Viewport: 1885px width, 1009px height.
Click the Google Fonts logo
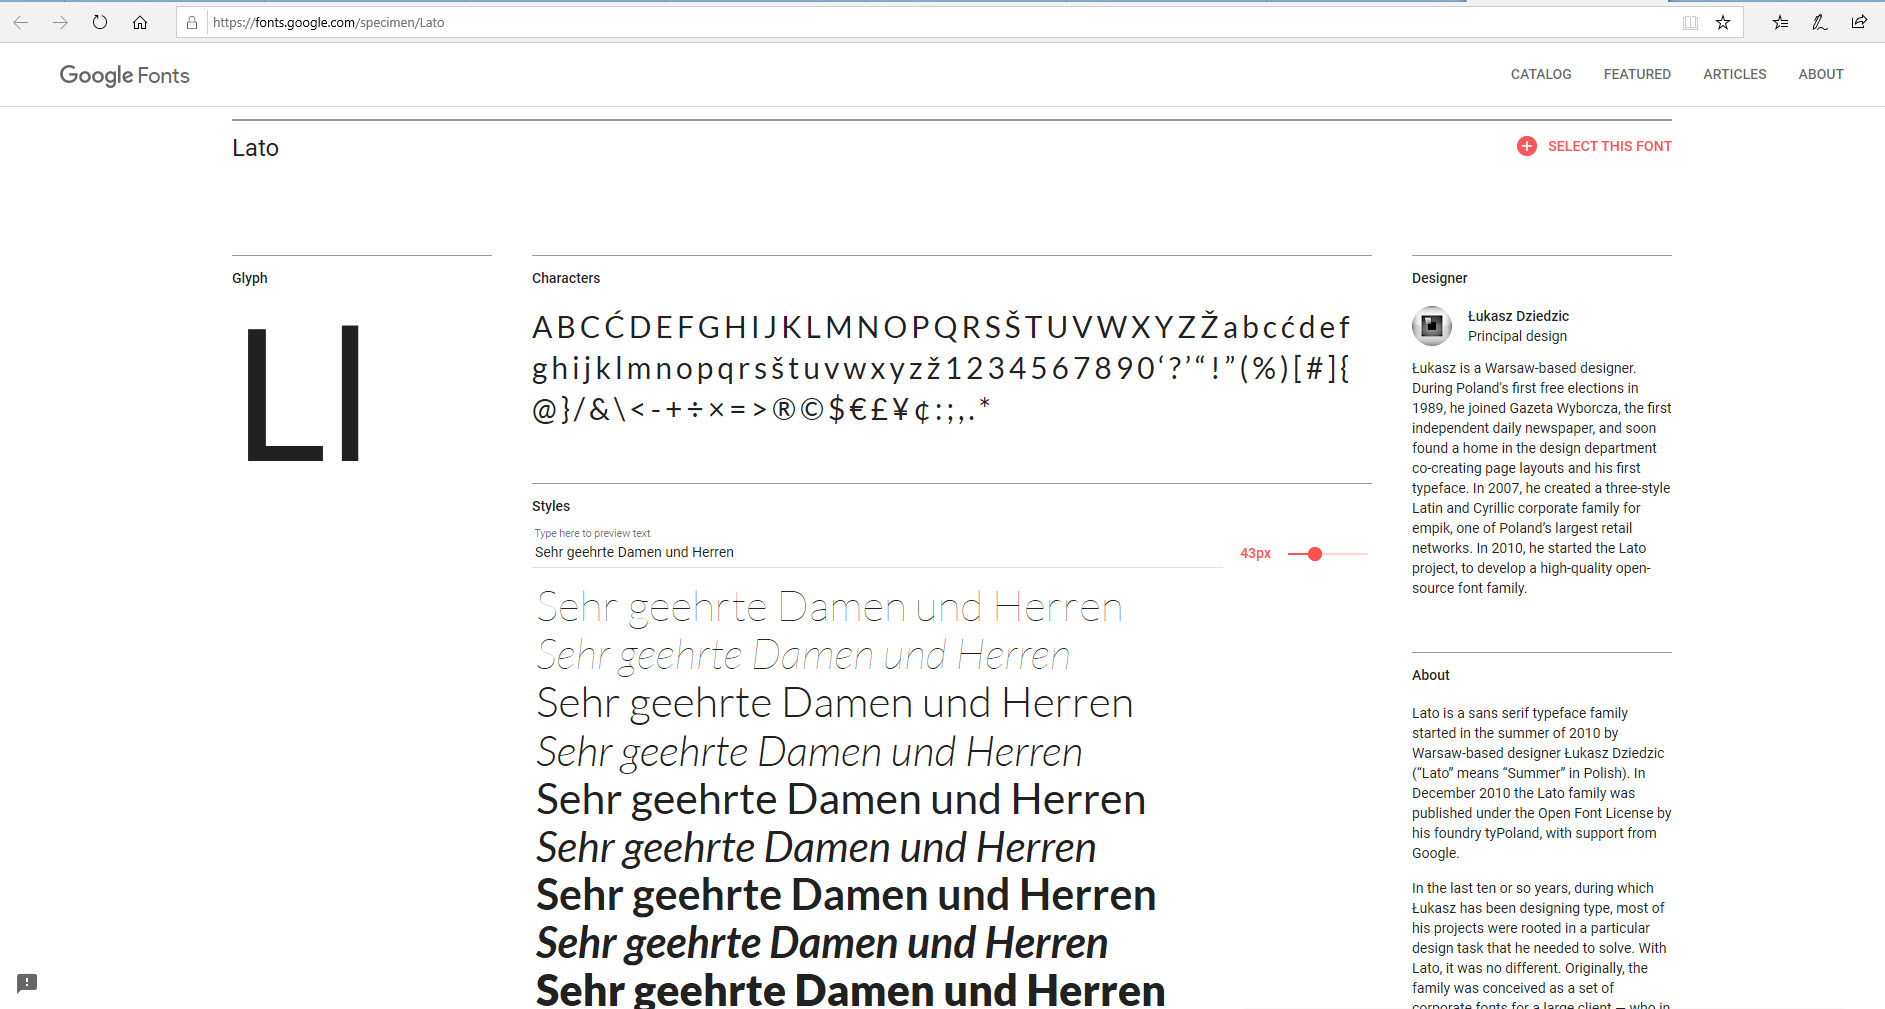coord(124,75)
